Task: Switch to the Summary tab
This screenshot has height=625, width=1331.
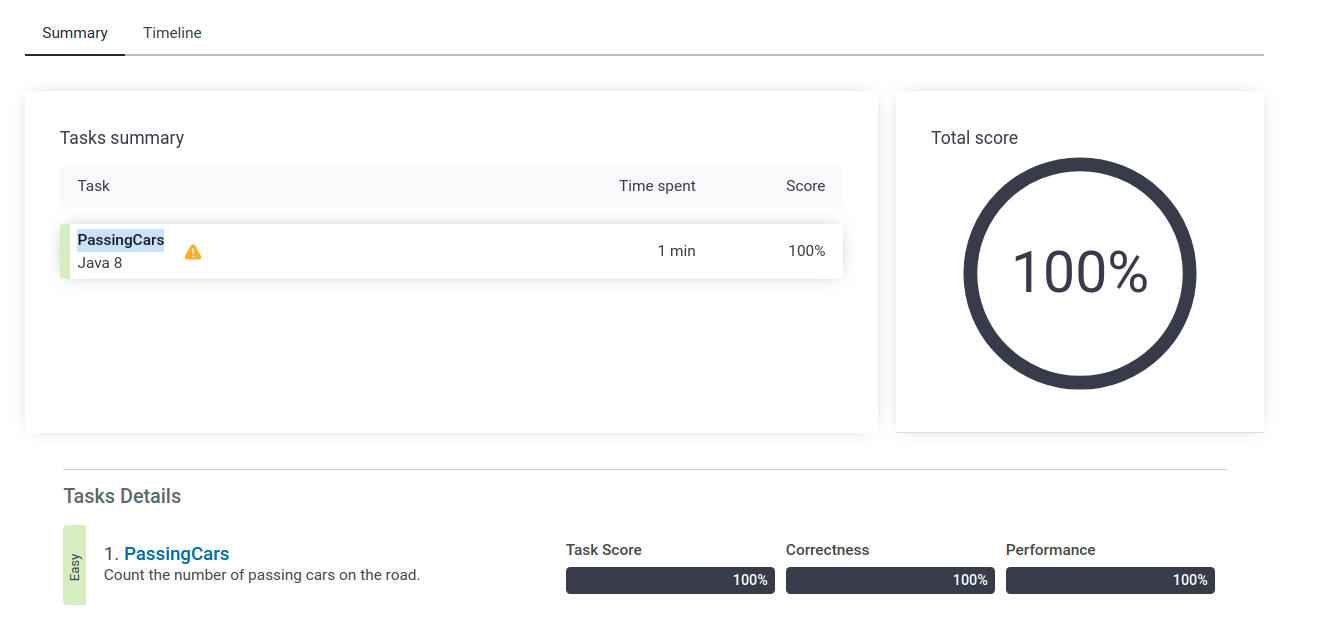Action: coord(75,33)
